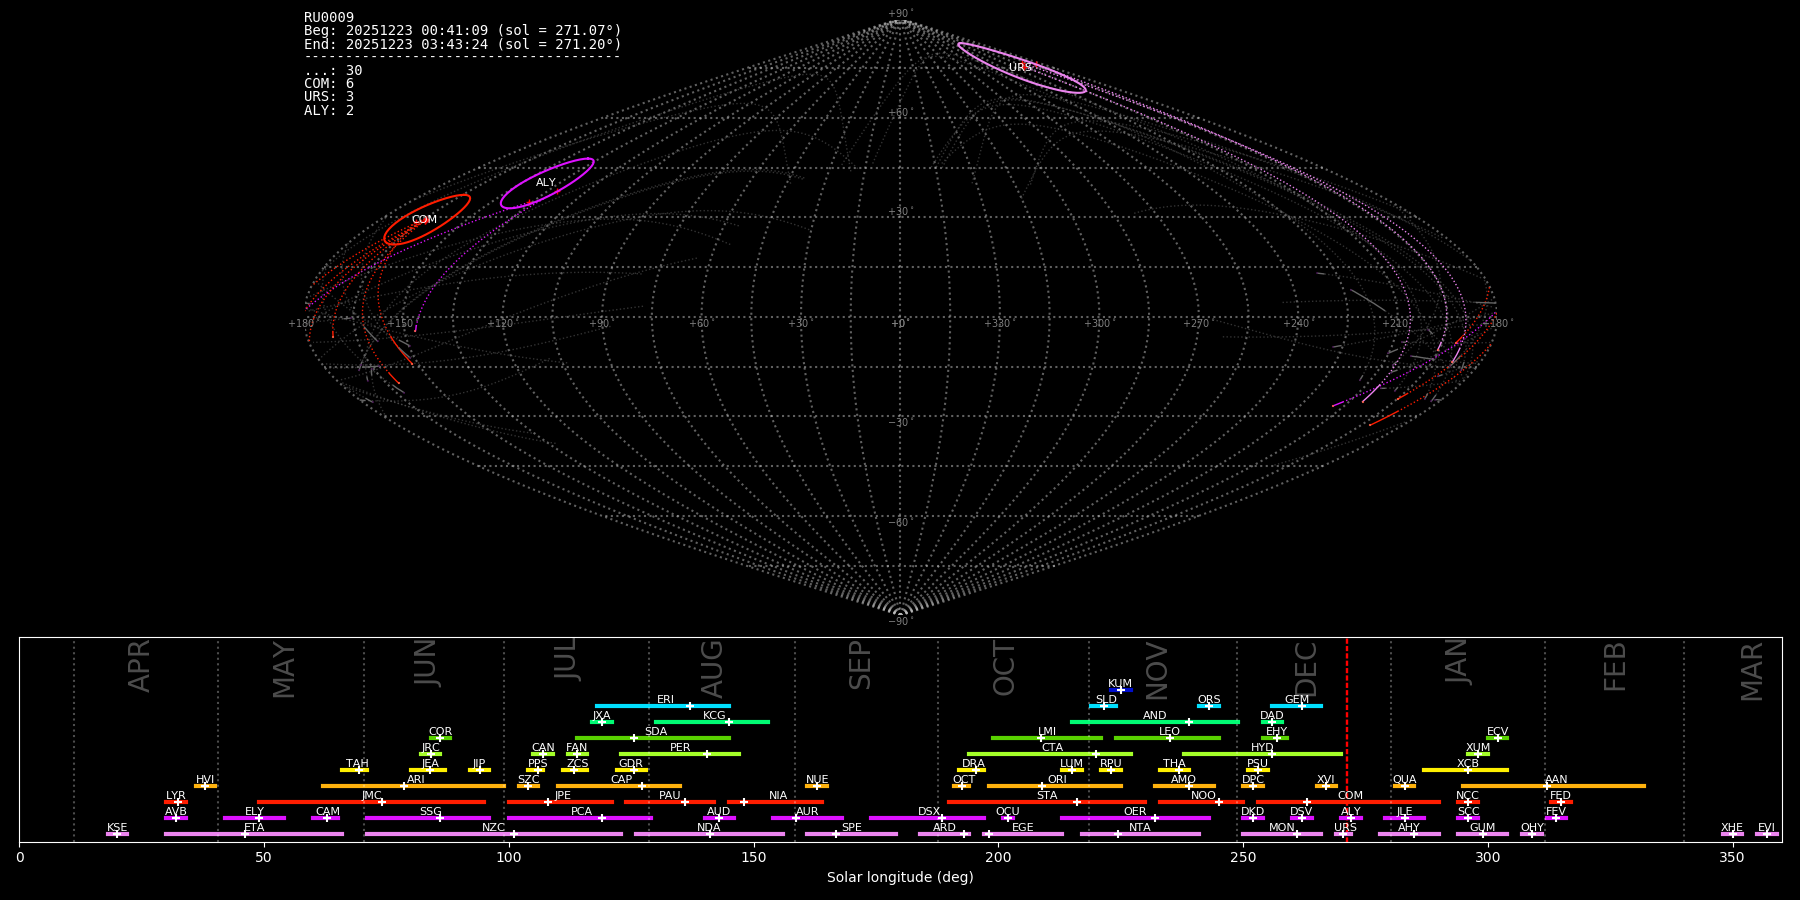Click the ETA shower label in timeline
1800x900 pixels.
254,828
